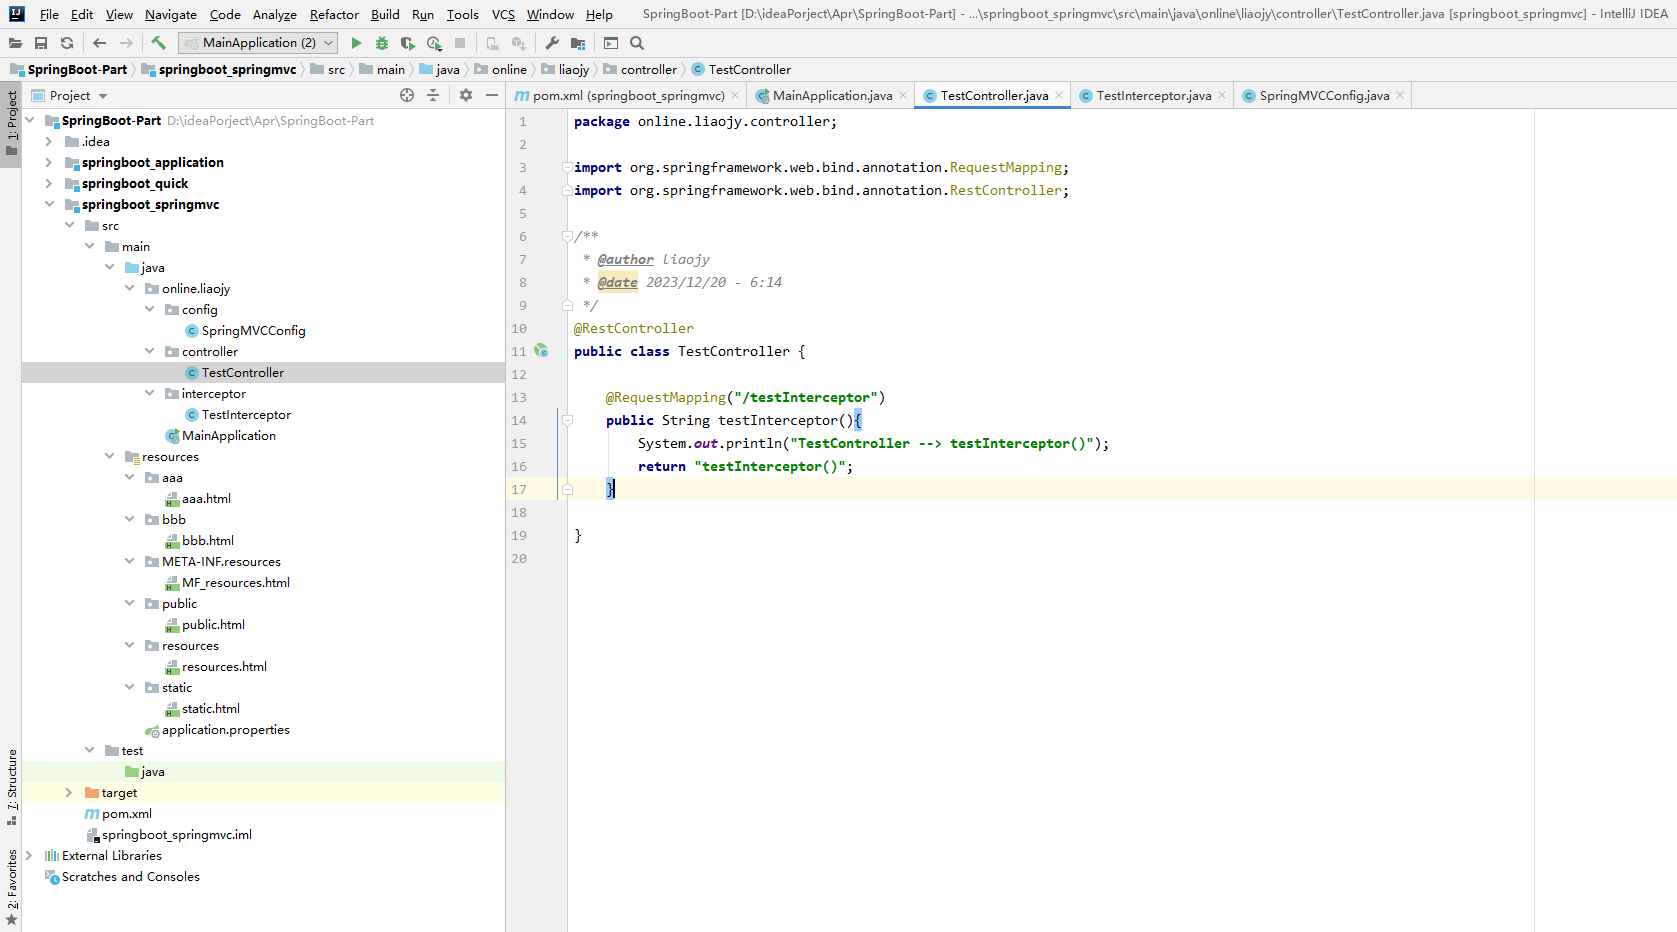Image resolution: width=1677 pixels, height=932 pixels.
Task: Open Project panel gear options
Action: 466,95
